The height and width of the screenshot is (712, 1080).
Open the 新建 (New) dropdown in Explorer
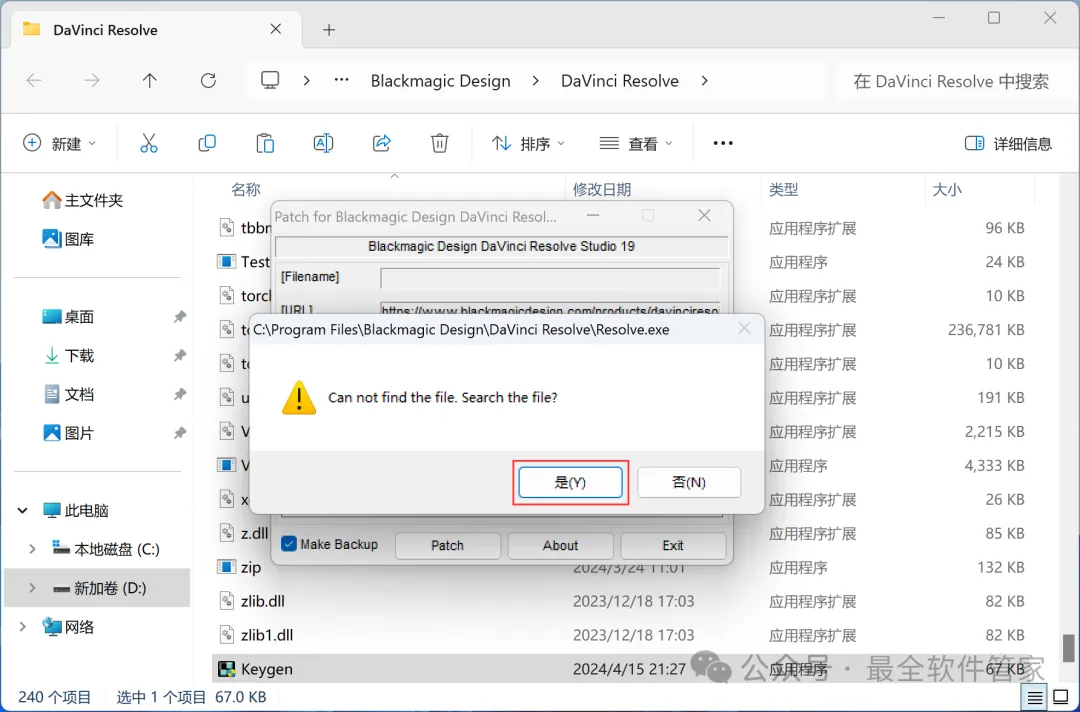pyautogui.click(x=59, y=143)
